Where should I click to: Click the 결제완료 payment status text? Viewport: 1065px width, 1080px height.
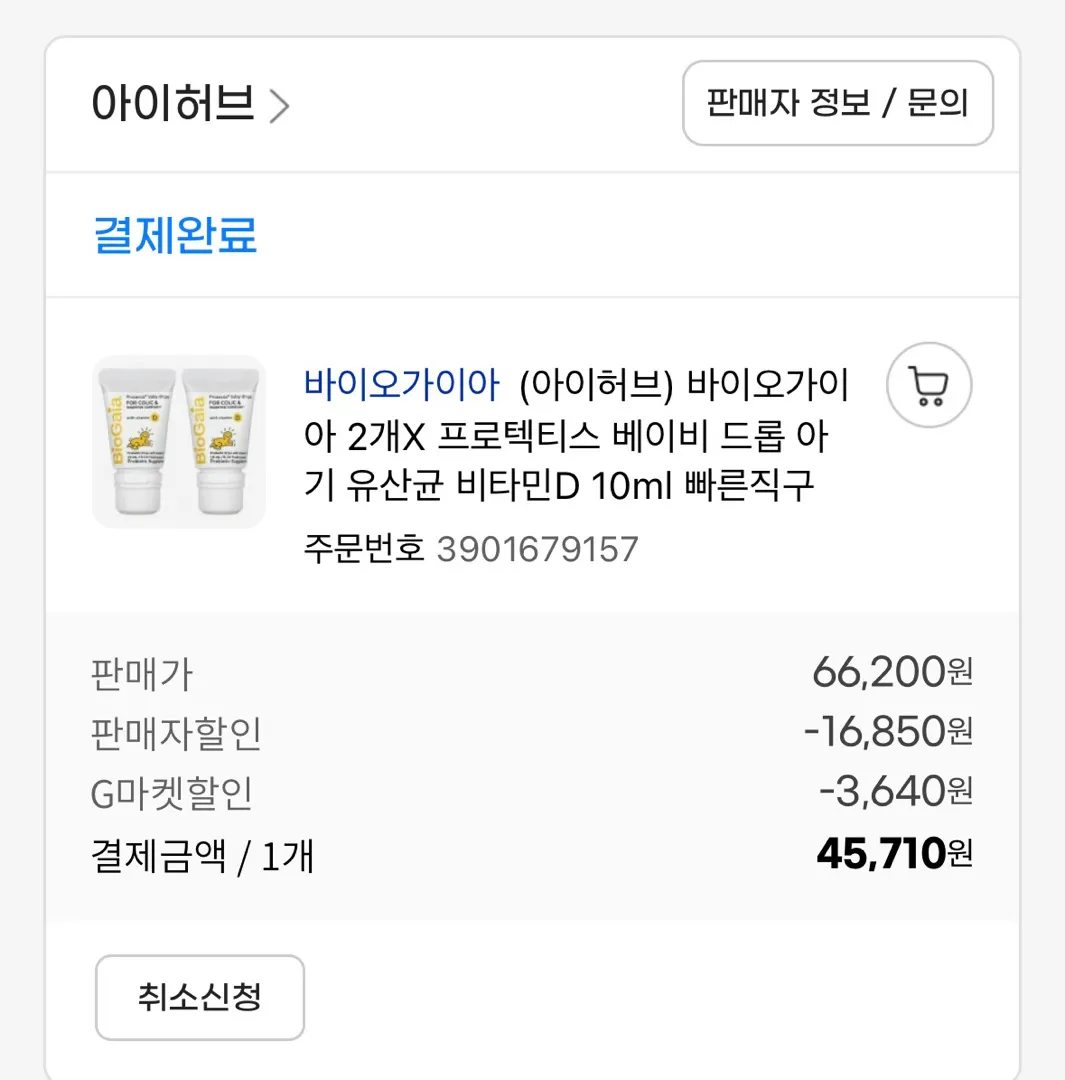coord(175,235)
